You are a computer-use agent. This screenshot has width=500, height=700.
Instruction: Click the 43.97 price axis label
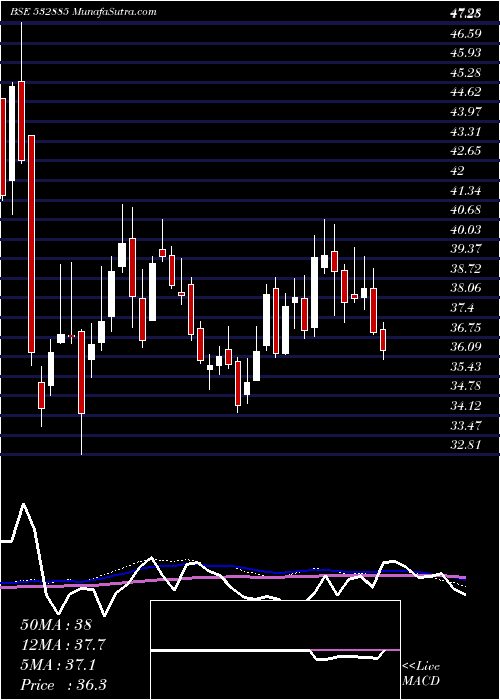point(466,112)
